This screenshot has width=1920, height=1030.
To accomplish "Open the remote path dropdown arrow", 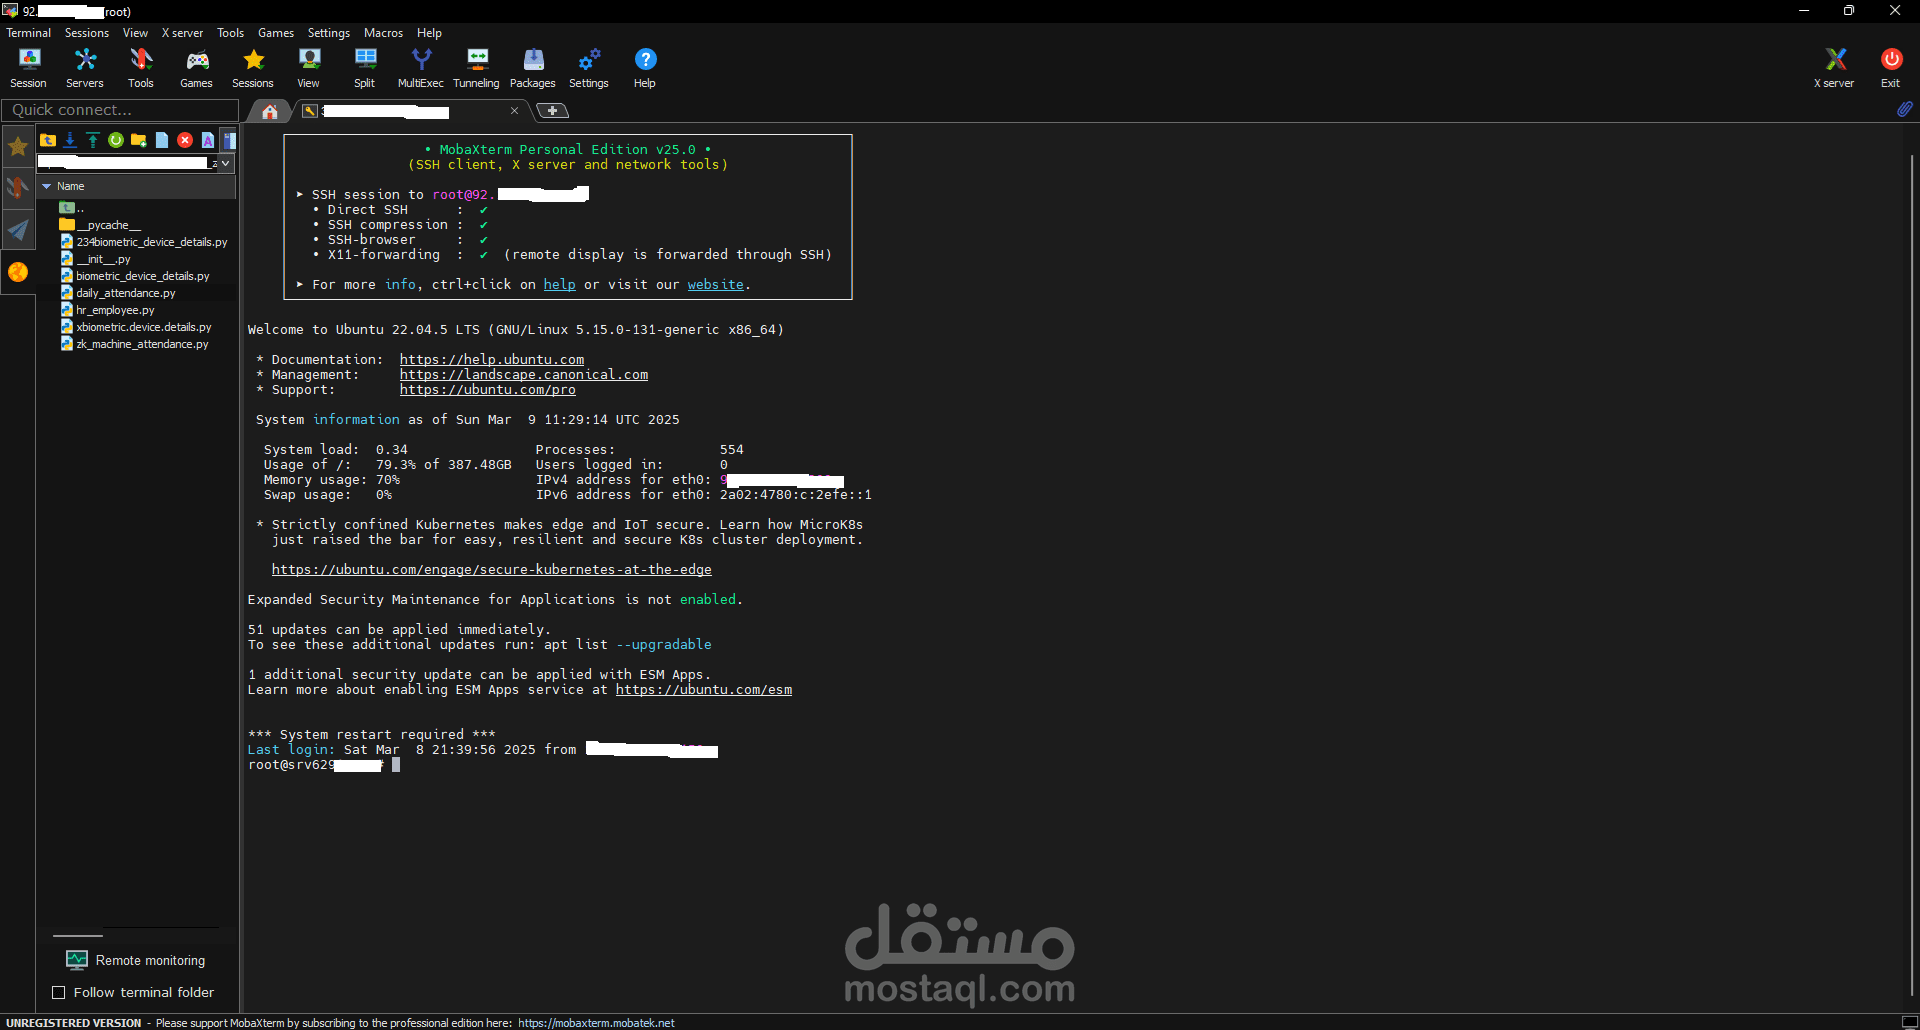I will click(226, 163).
